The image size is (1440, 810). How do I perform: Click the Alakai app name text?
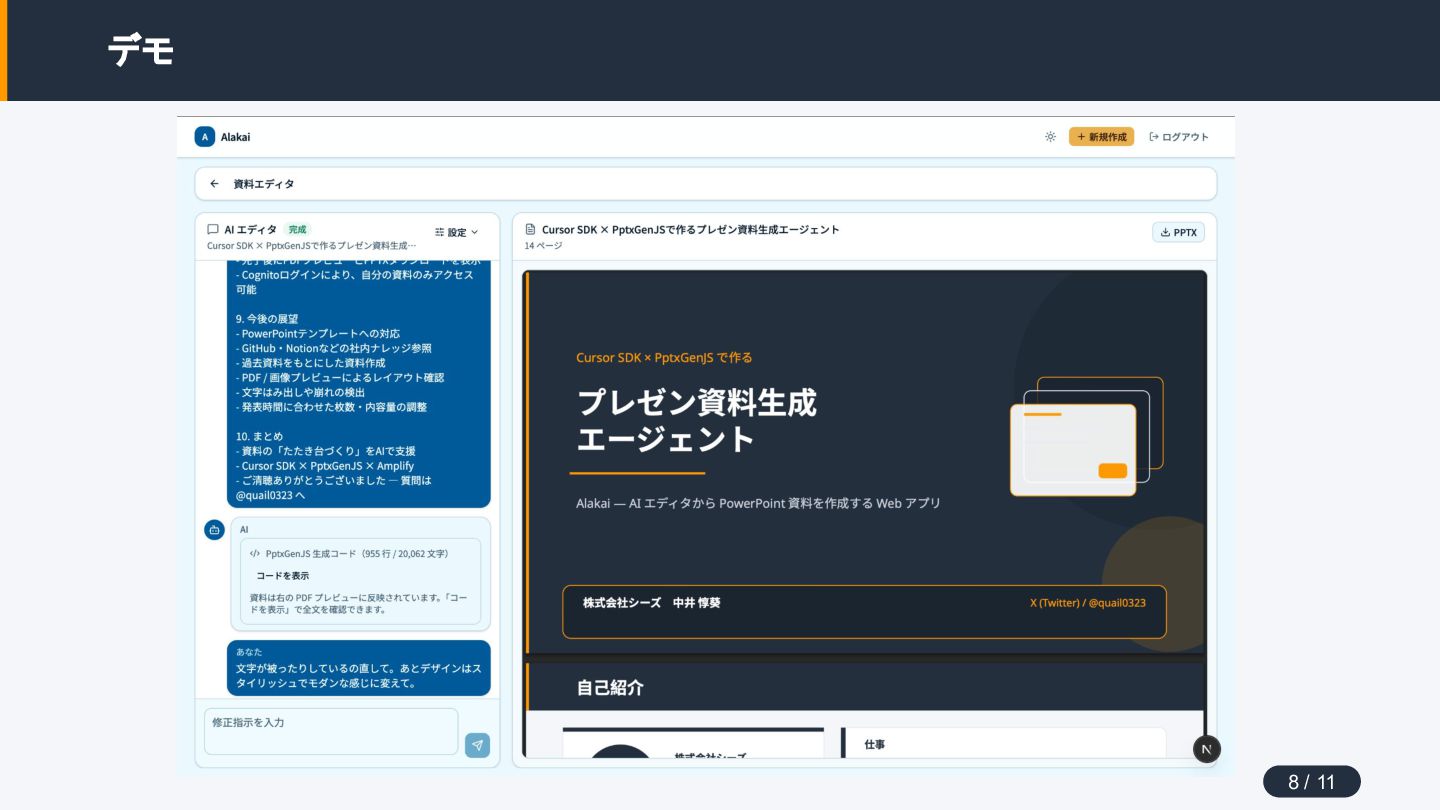[236, 137]
